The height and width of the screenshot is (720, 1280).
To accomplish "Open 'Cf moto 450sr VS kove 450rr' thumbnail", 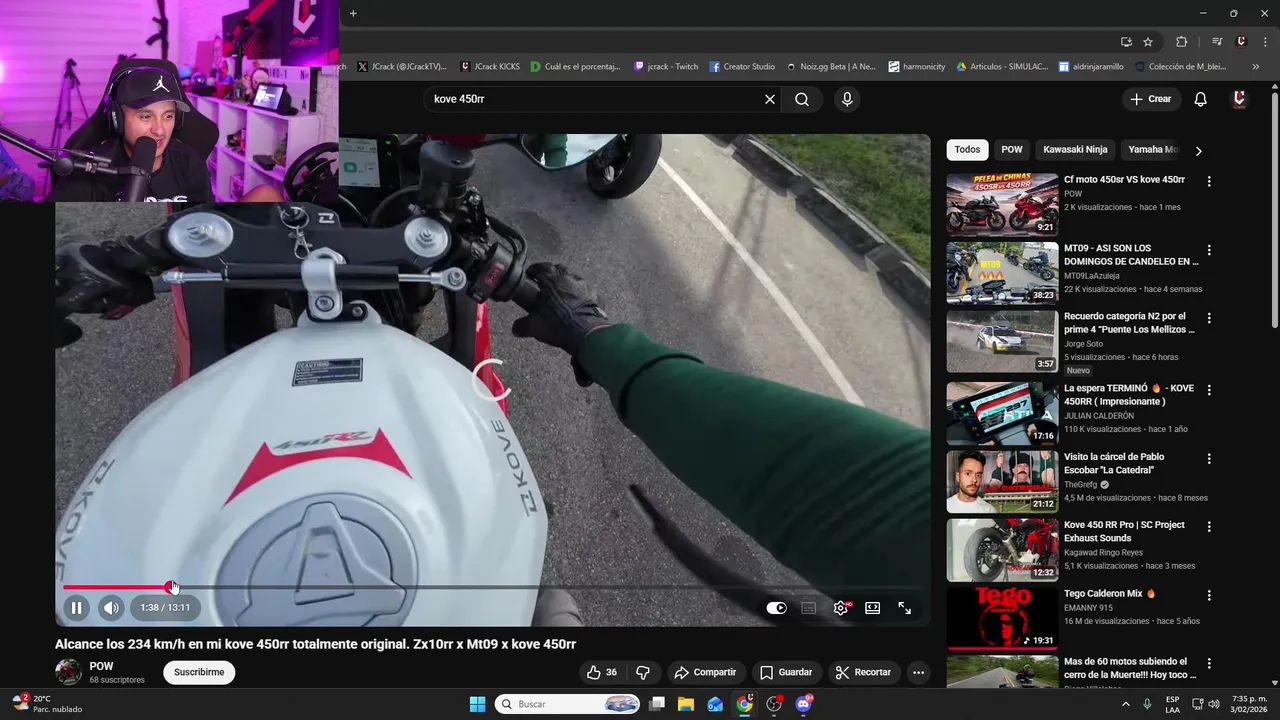I will coord(1002,204).
